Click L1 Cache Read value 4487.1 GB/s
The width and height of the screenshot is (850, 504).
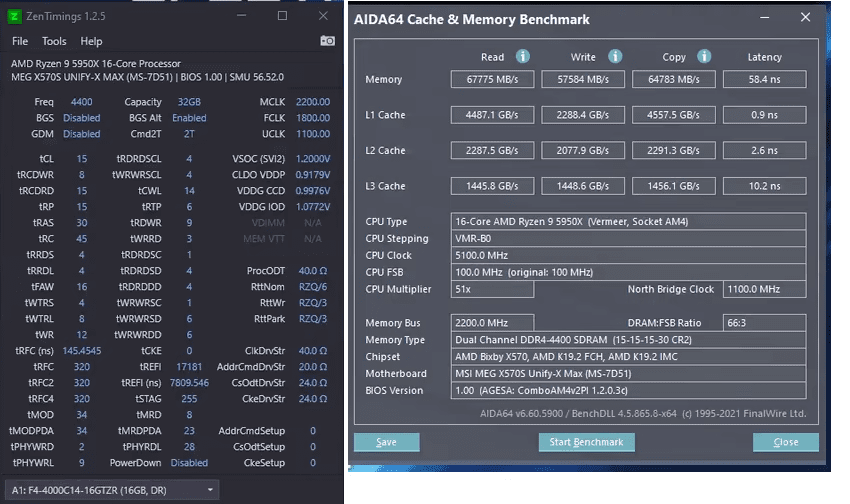coord(492,115)
